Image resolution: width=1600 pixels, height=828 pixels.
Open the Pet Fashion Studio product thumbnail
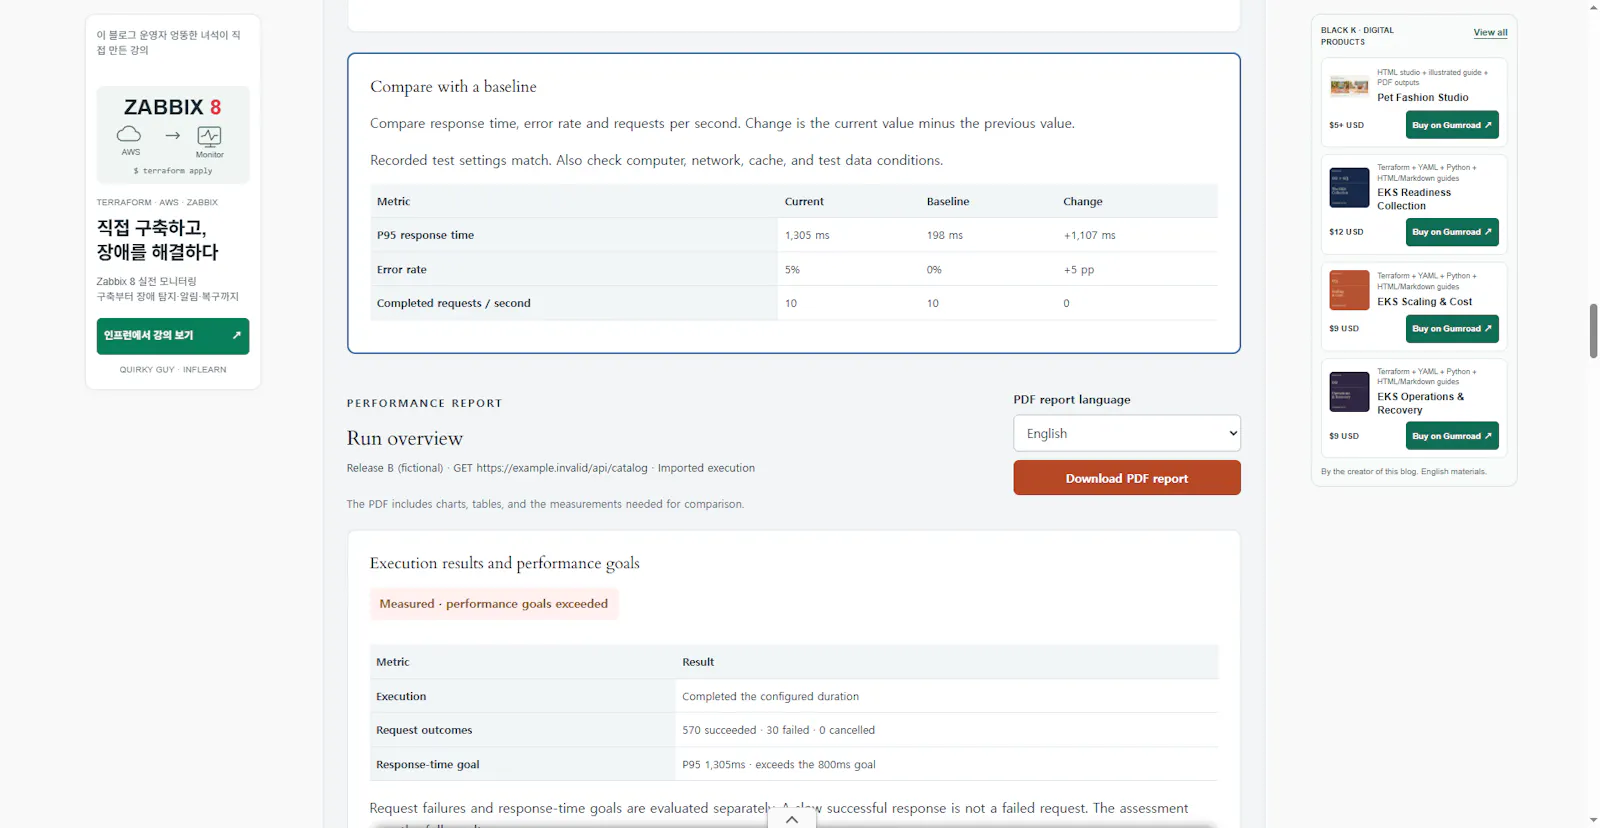pos(1349,86)
